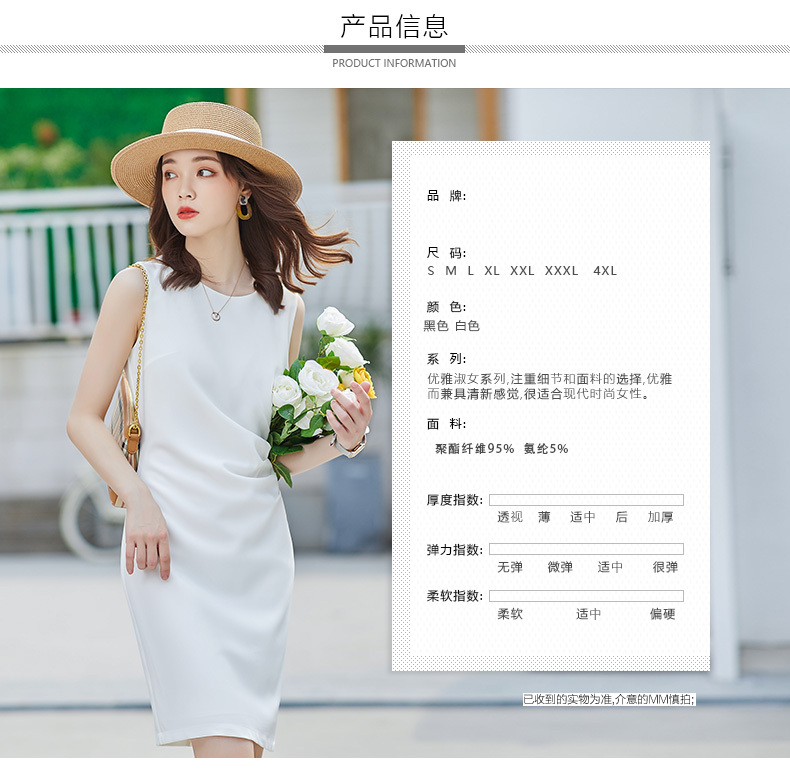Click 偏硬 under softness index

tap(662, 614)
